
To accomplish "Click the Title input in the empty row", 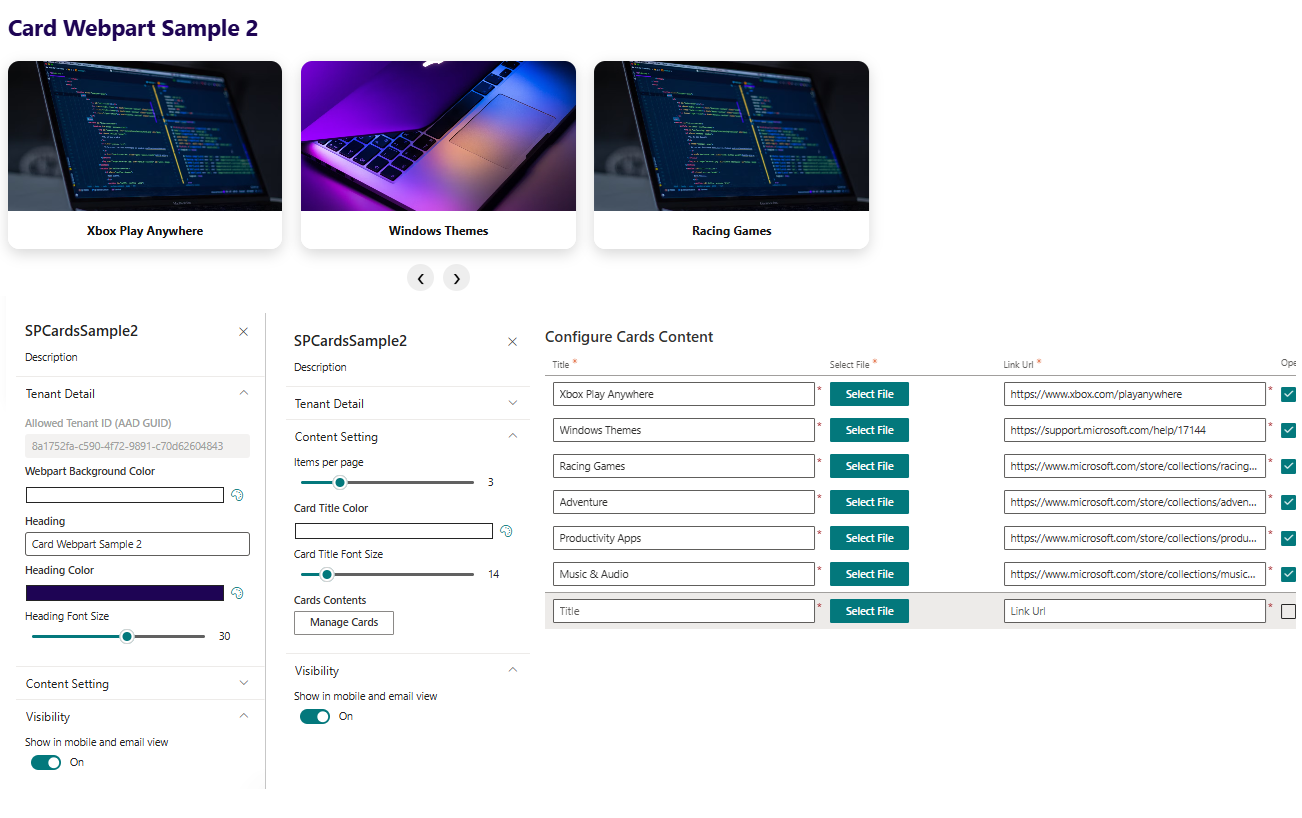I will (683, 610).
